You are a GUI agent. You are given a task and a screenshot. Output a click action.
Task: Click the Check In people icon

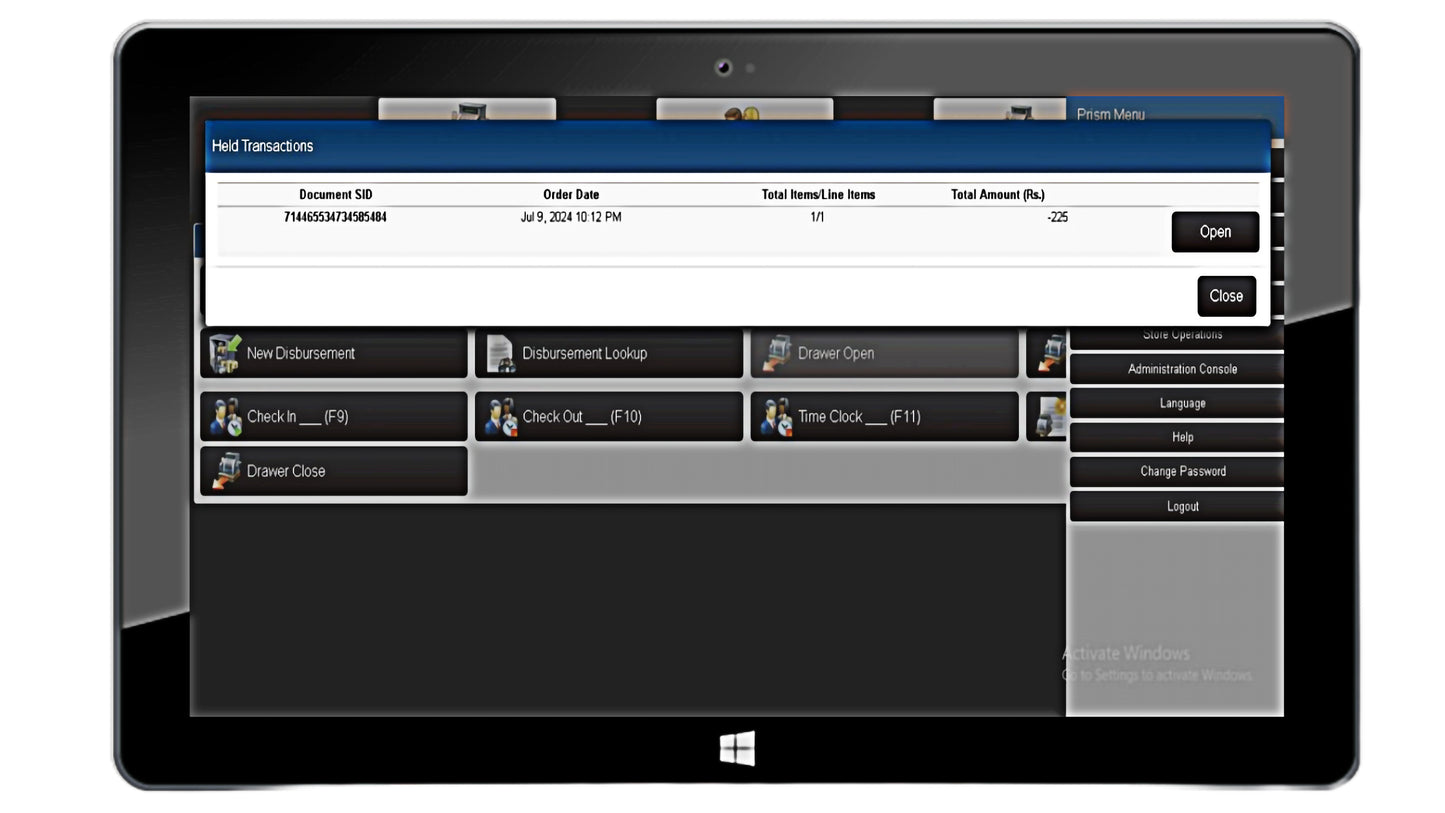(x=225, y=417)
